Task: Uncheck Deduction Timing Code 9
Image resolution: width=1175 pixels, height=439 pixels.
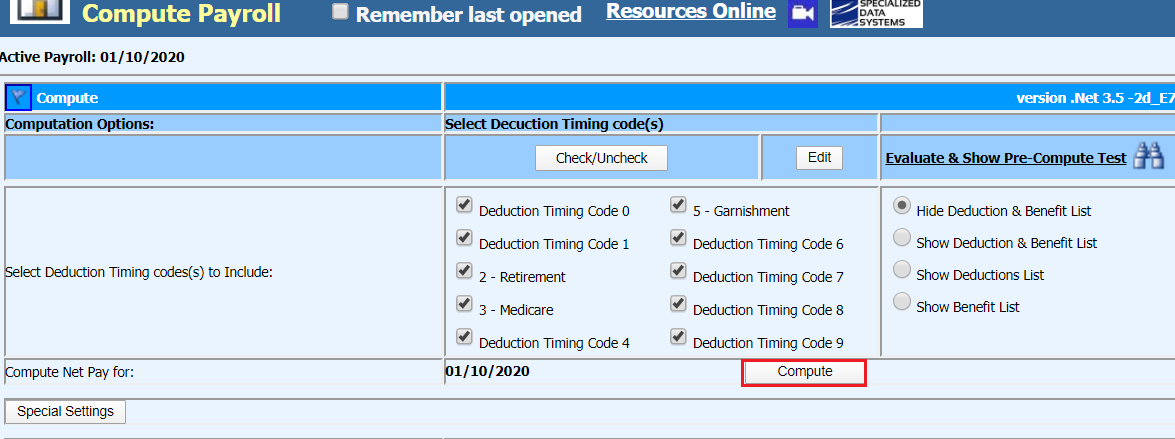Action: point(678,337)
